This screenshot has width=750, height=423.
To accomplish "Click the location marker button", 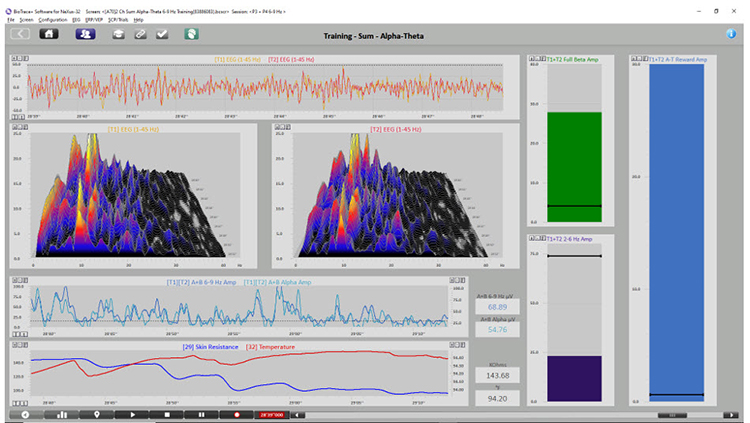I will click(x=96, y=413).
